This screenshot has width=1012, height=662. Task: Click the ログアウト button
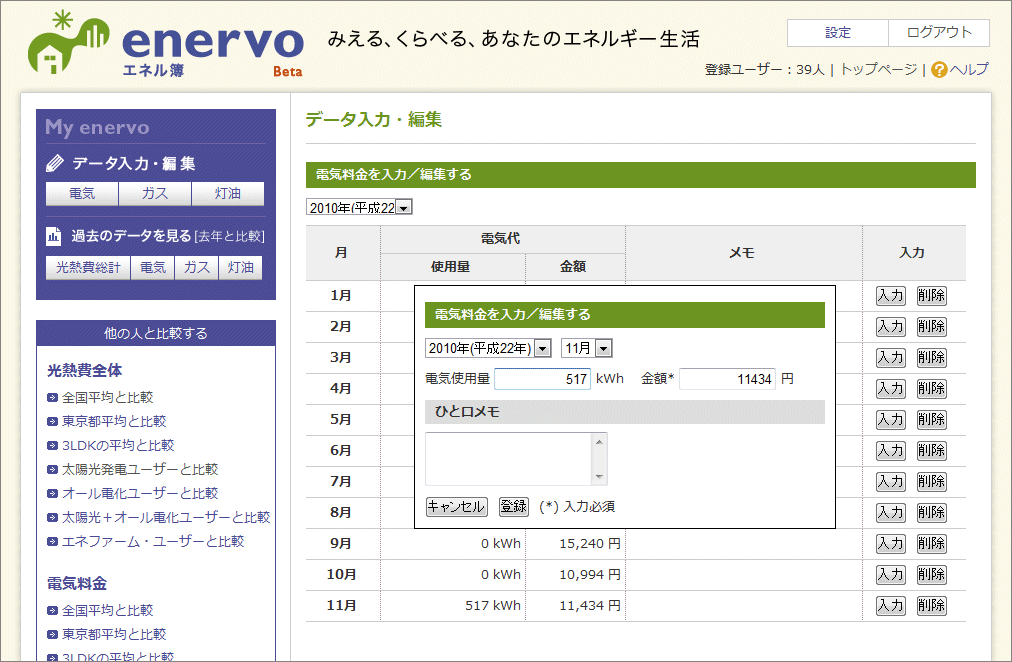938,33
